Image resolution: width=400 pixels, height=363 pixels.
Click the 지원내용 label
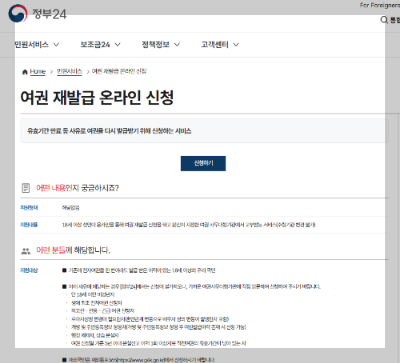[29, 225]
